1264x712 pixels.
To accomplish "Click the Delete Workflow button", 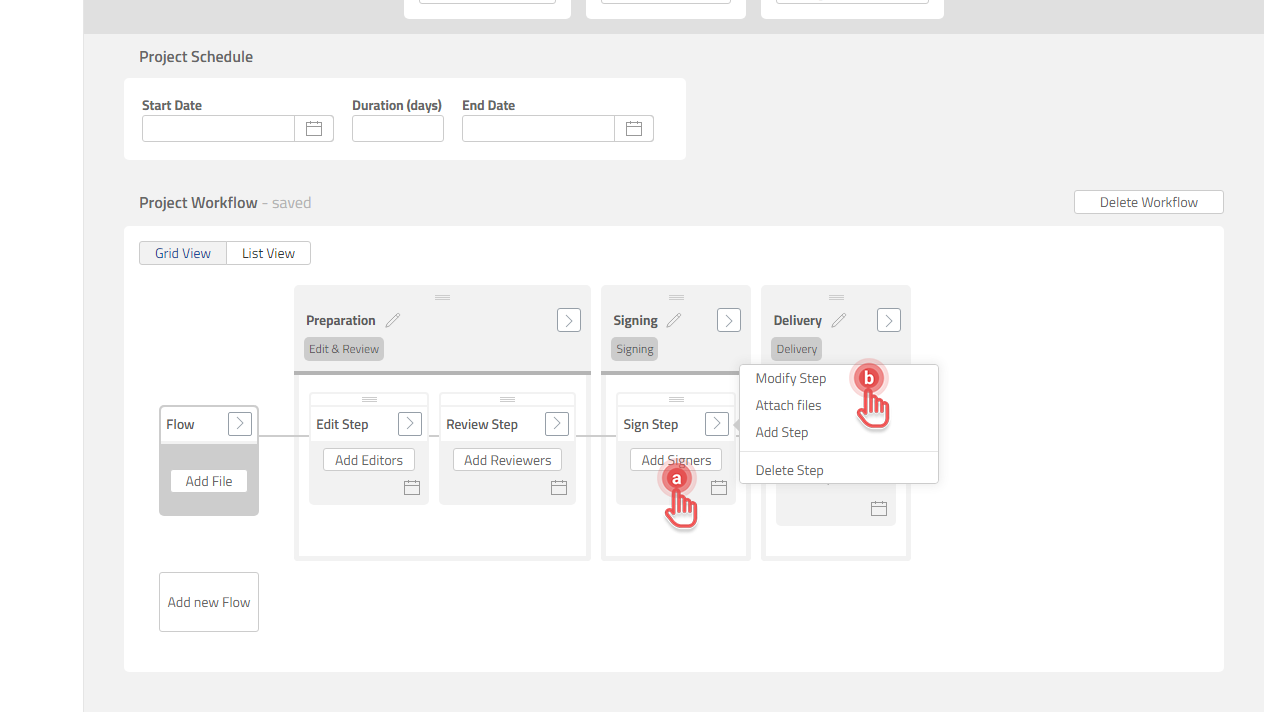I will pos(1148,201).
